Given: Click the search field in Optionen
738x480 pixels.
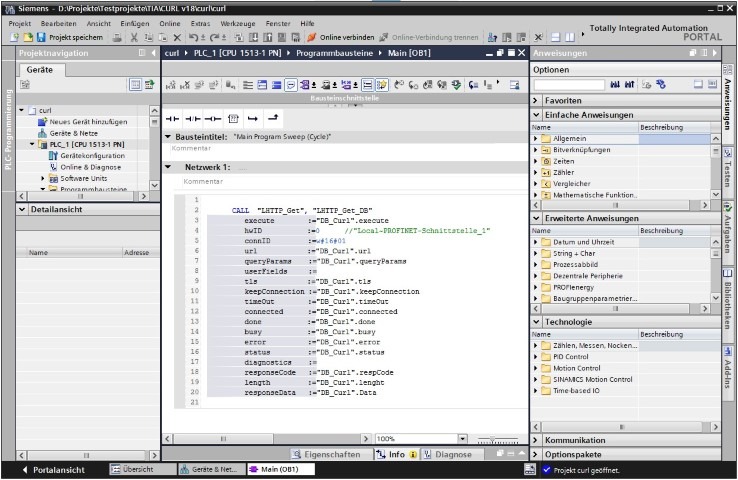Looking at the screenshot, I should (569, 85).
